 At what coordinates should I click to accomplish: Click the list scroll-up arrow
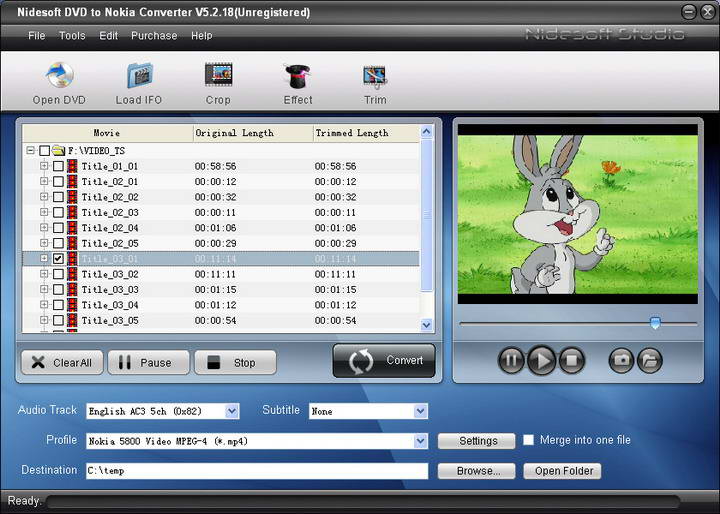click(x=426, y=132)
